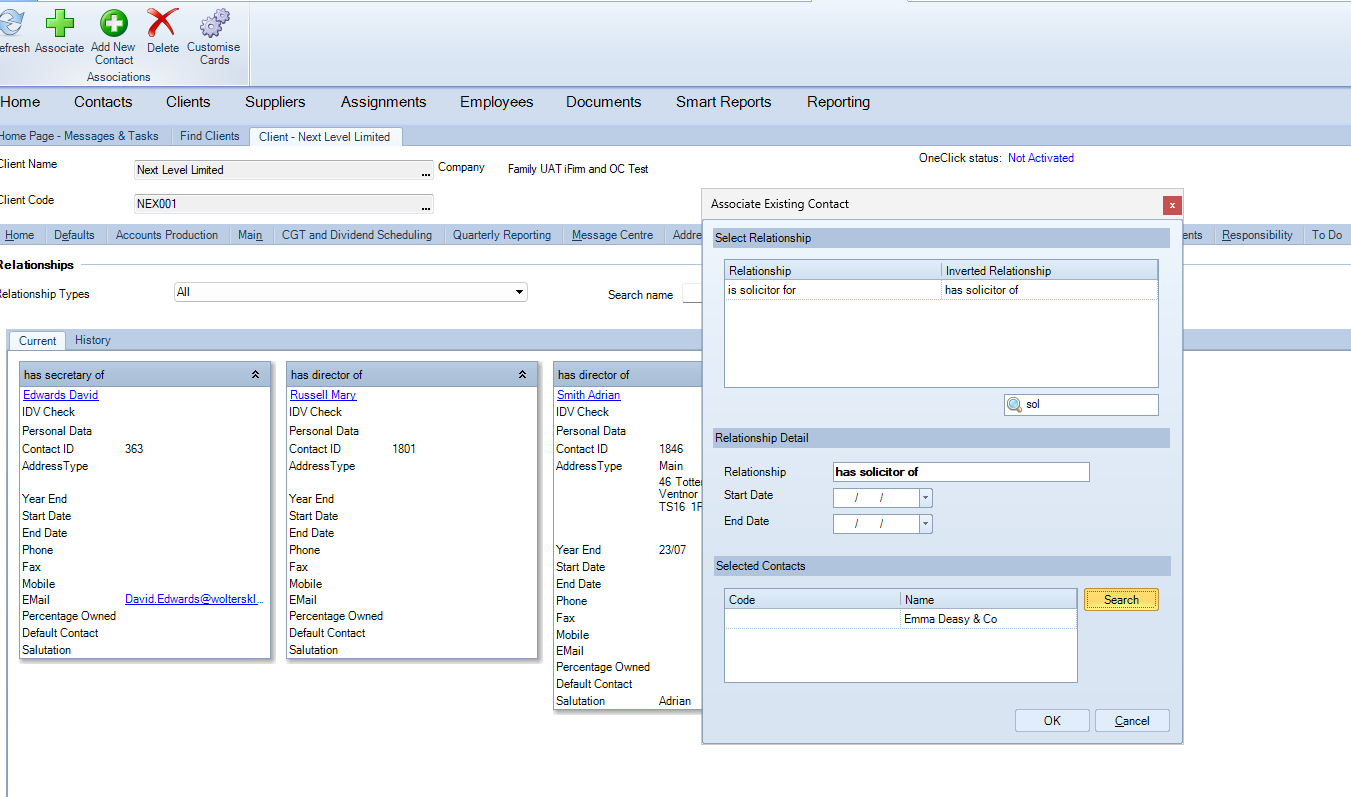Screen dimensions: 1351x797
Task: Open the Relationship Types dropdown
Action: click(519, 293)
